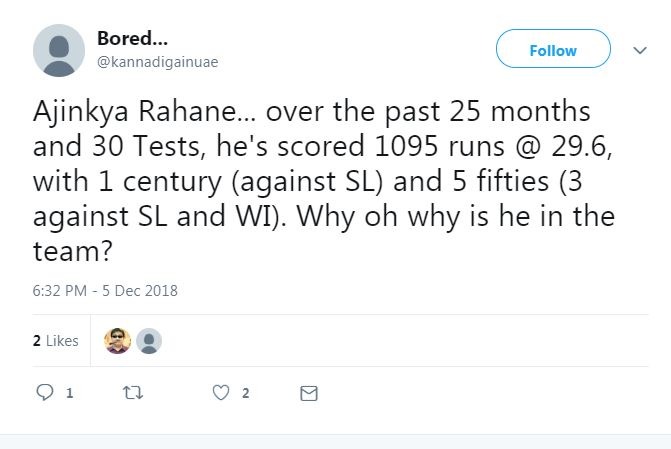
Task: Click the like count beside the heart
Action: (245, 394)
